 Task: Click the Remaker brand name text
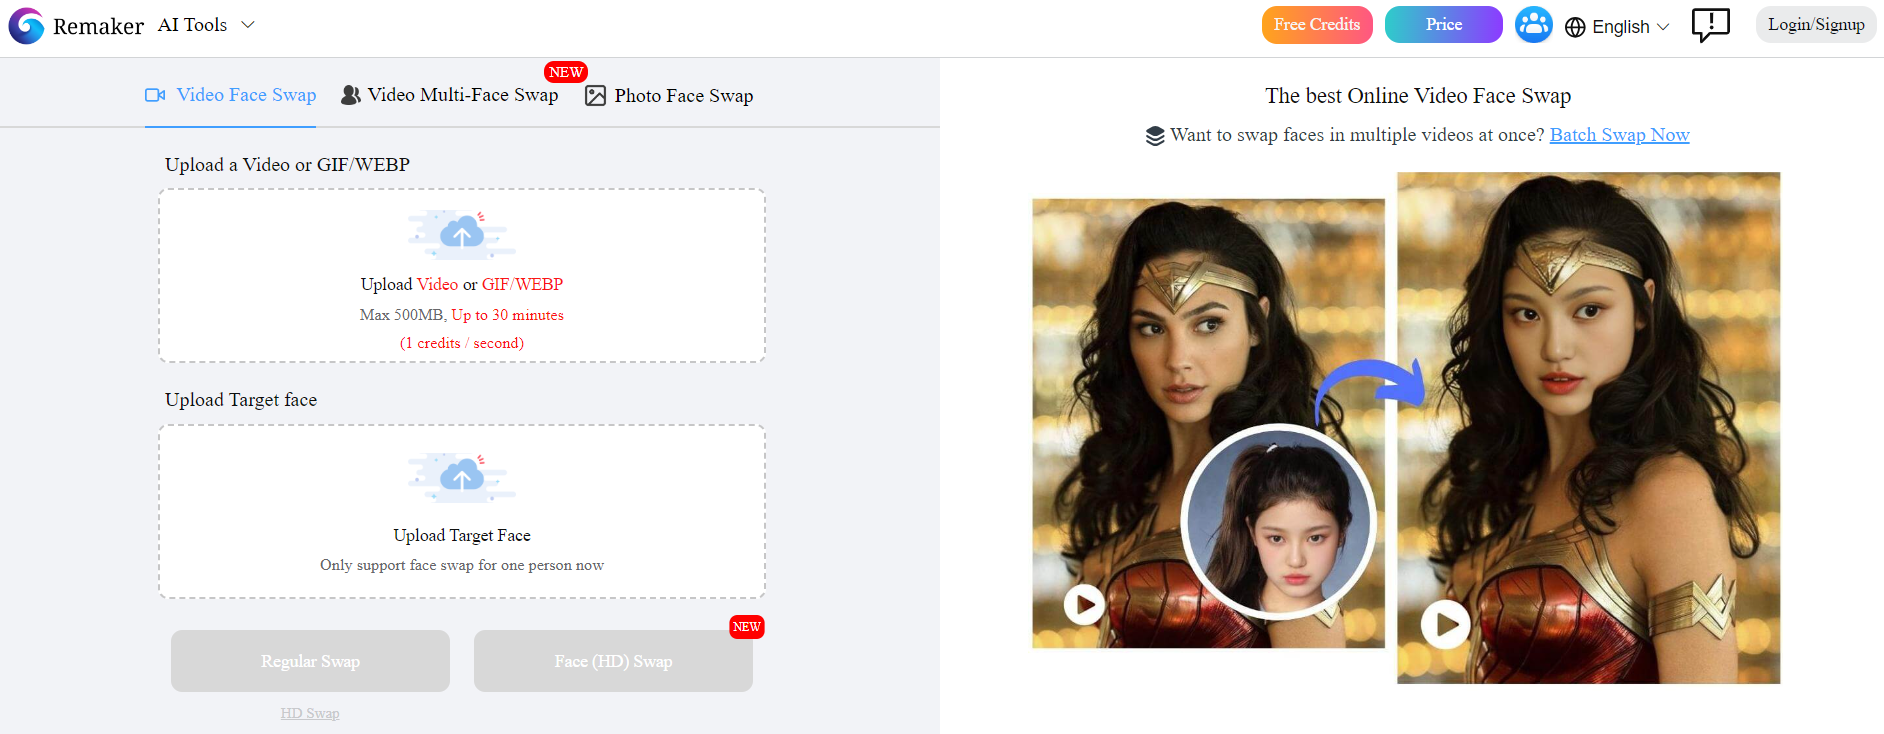coord(98,27)
